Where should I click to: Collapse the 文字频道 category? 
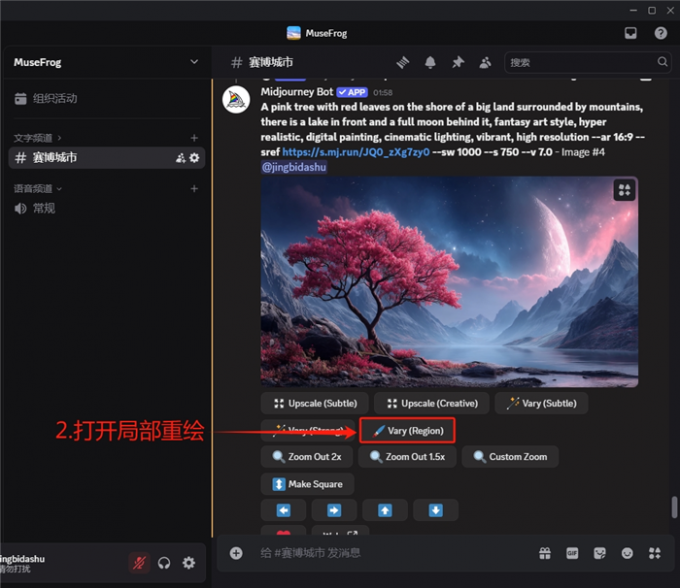(37, 138)
